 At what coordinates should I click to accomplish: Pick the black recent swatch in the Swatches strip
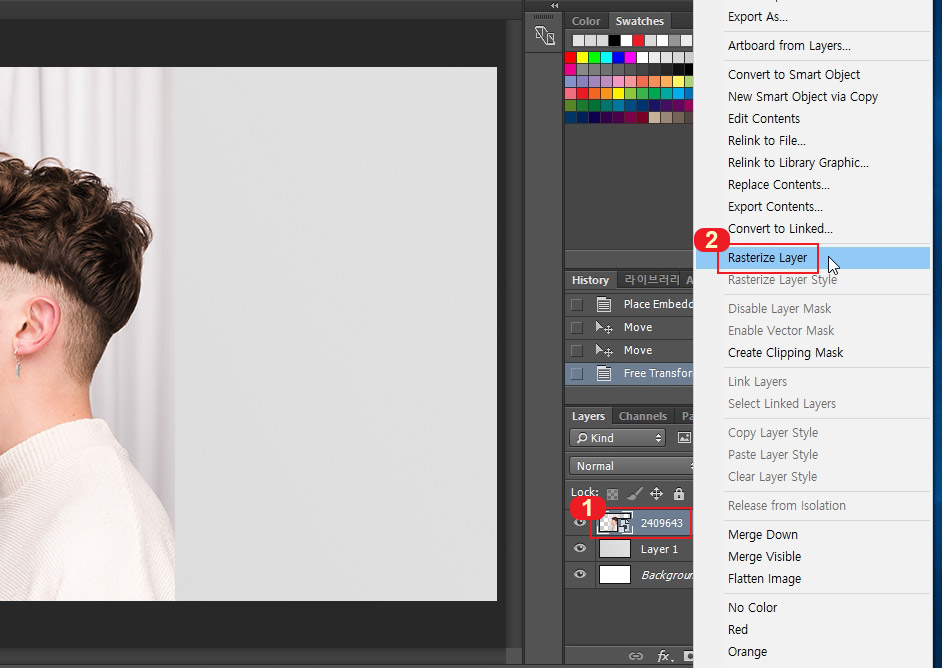pyautogui.click(x=614, y=40)
